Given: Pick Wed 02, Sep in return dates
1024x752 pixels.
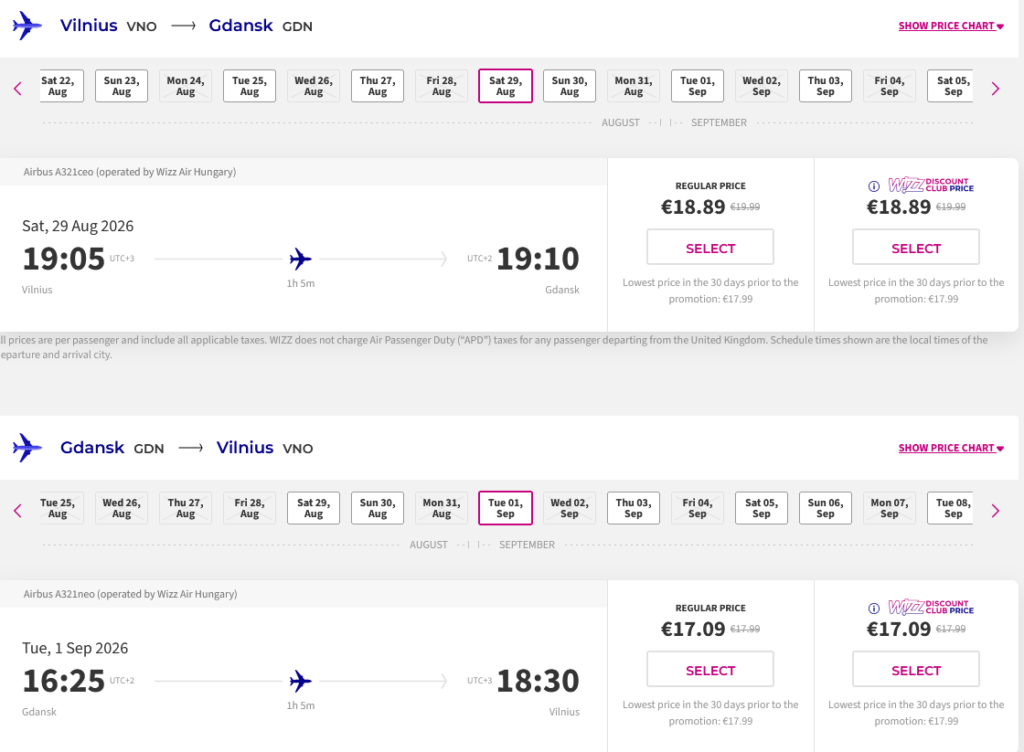Looking at the screenshot, I should 569,508.
